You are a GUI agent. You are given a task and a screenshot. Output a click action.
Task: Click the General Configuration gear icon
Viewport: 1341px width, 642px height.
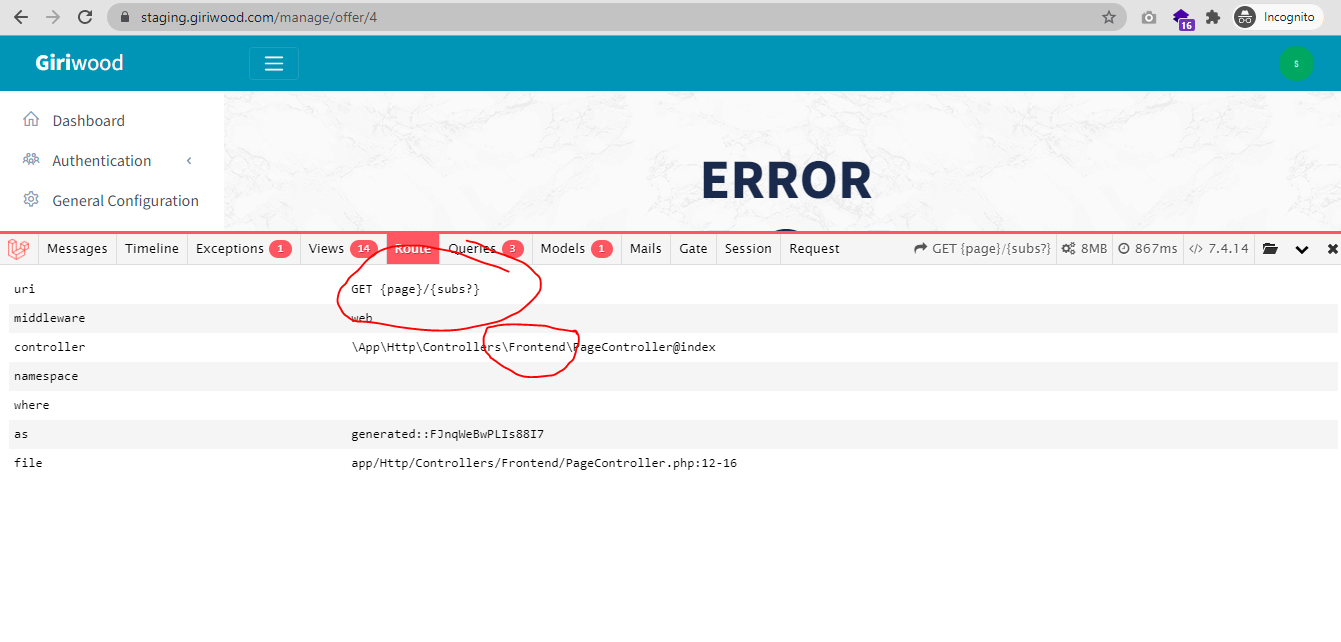point(30,200)
